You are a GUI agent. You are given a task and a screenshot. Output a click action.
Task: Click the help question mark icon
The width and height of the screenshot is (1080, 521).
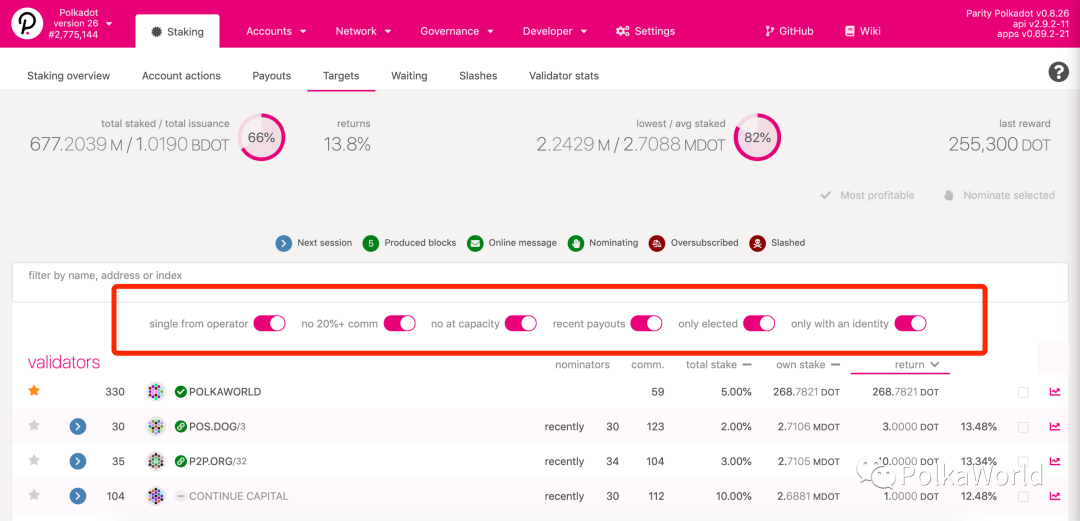point(1058,72)
